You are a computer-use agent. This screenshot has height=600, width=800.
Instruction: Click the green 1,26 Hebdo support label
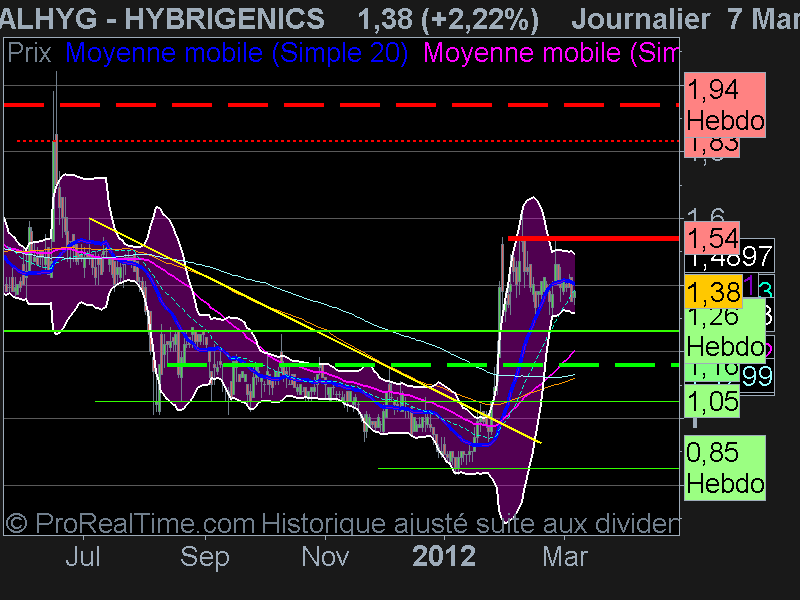725,333
